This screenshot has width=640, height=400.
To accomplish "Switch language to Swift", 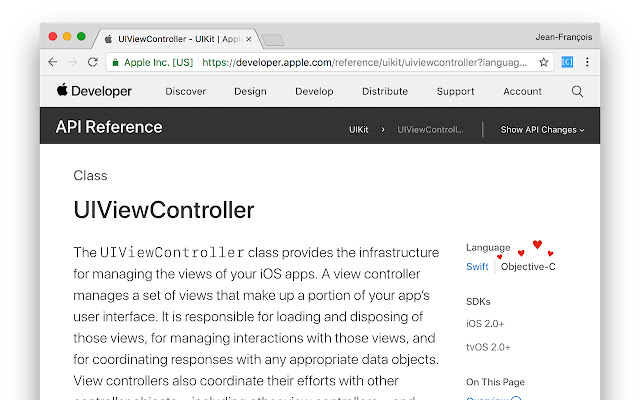I will pyautogui.click(x=477, y=267).
